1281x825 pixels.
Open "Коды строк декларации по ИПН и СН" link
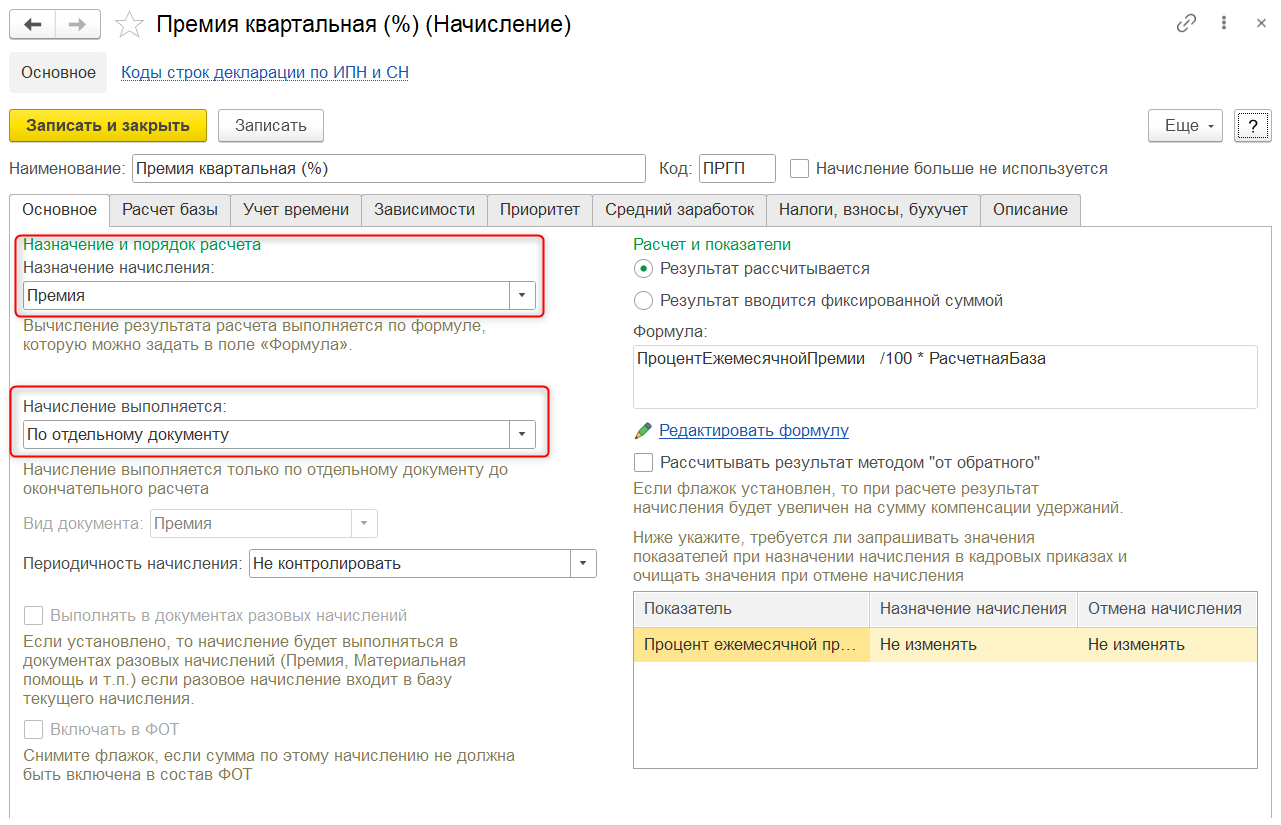[264, 73]
